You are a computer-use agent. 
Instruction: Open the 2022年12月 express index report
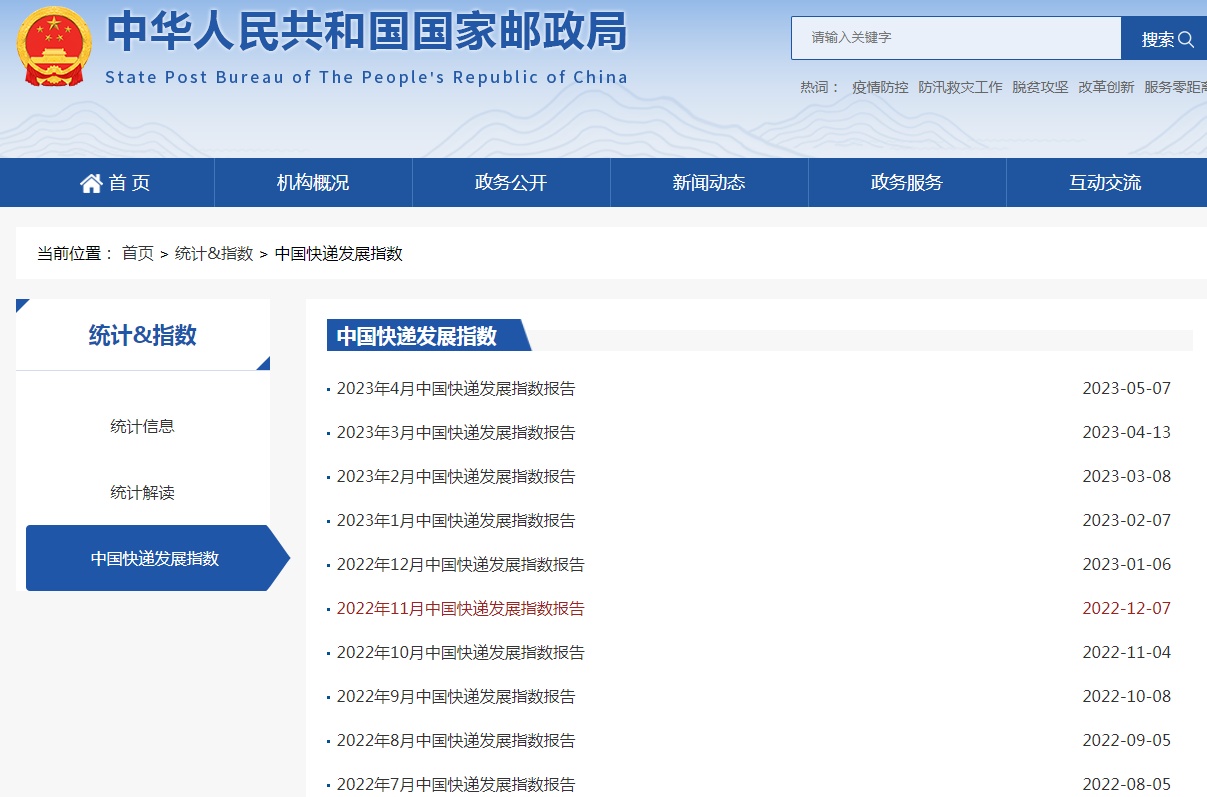tap(461, 565)
